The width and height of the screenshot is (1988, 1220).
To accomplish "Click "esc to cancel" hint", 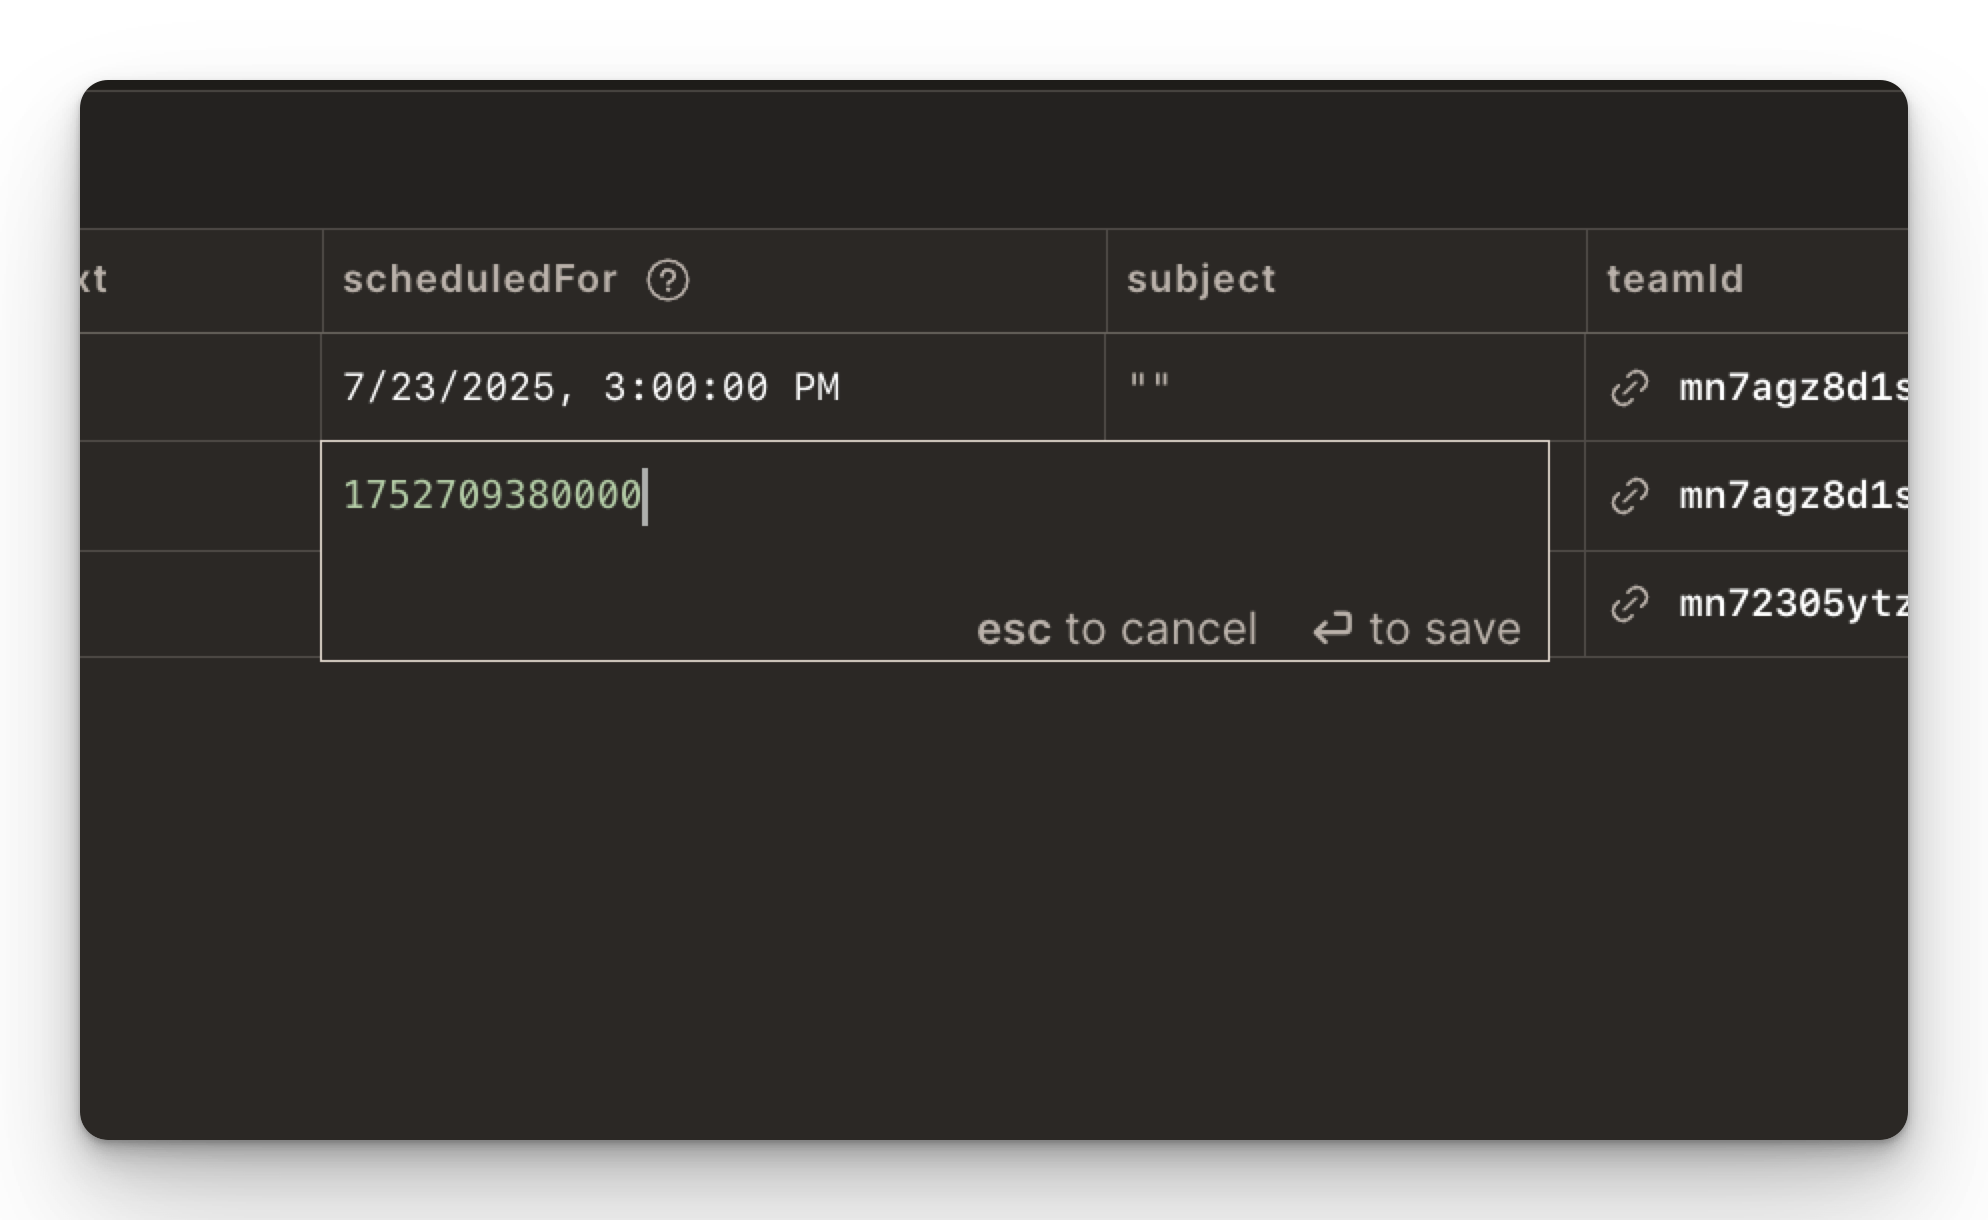I will pyautogui.click(x=1116, y=629).
